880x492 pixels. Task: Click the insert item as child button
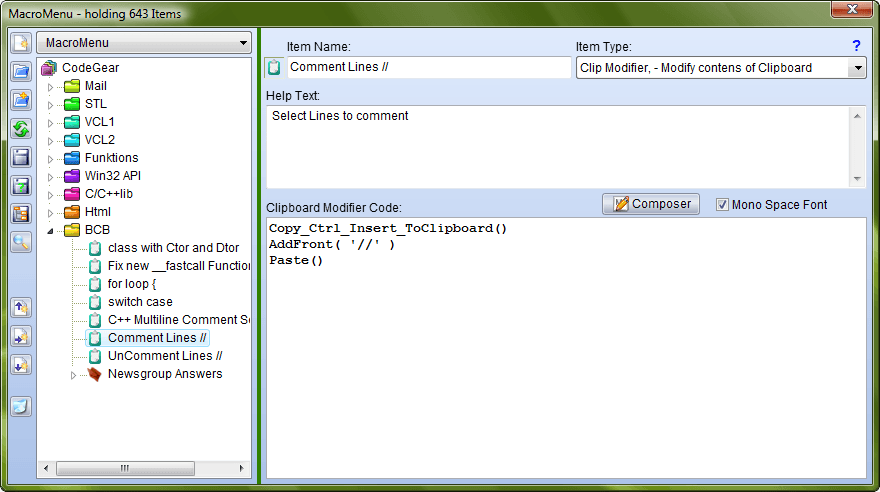21,337
